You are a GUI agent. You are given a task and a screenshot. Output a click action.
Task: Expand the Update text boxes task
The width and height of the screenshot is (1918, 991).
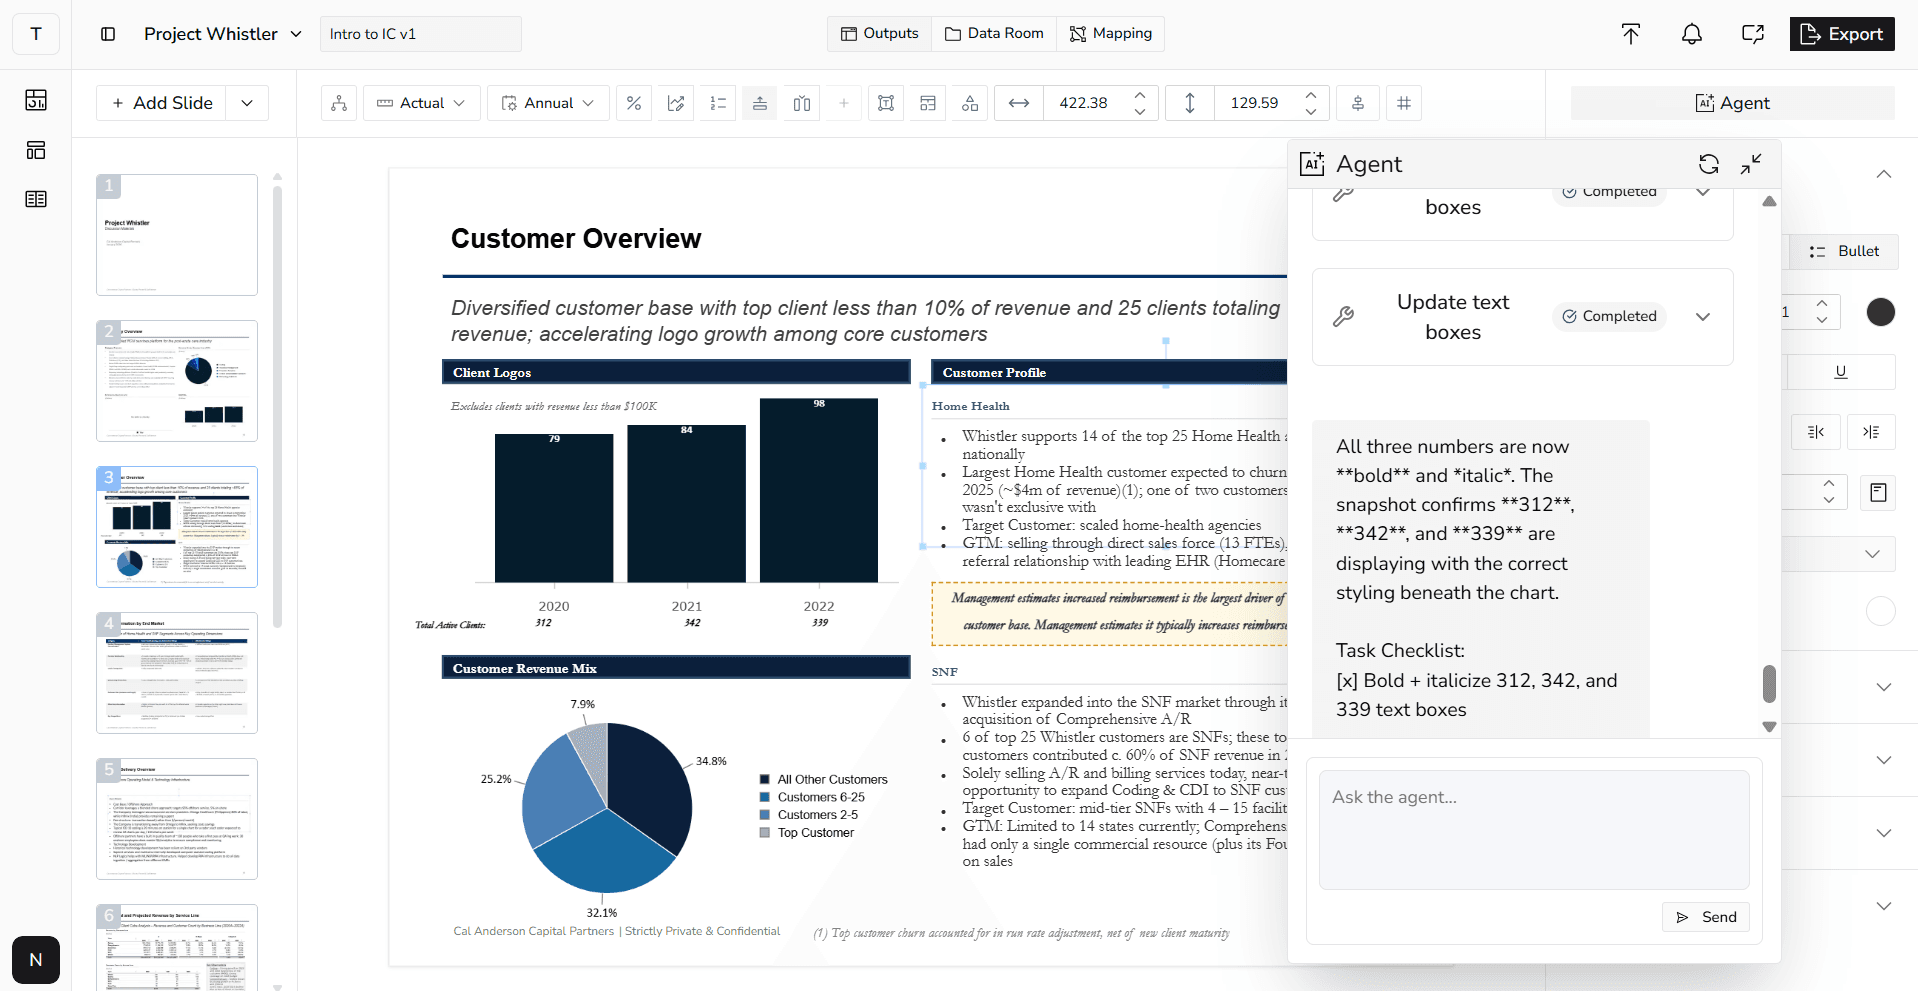click(x=1703, y=316)
